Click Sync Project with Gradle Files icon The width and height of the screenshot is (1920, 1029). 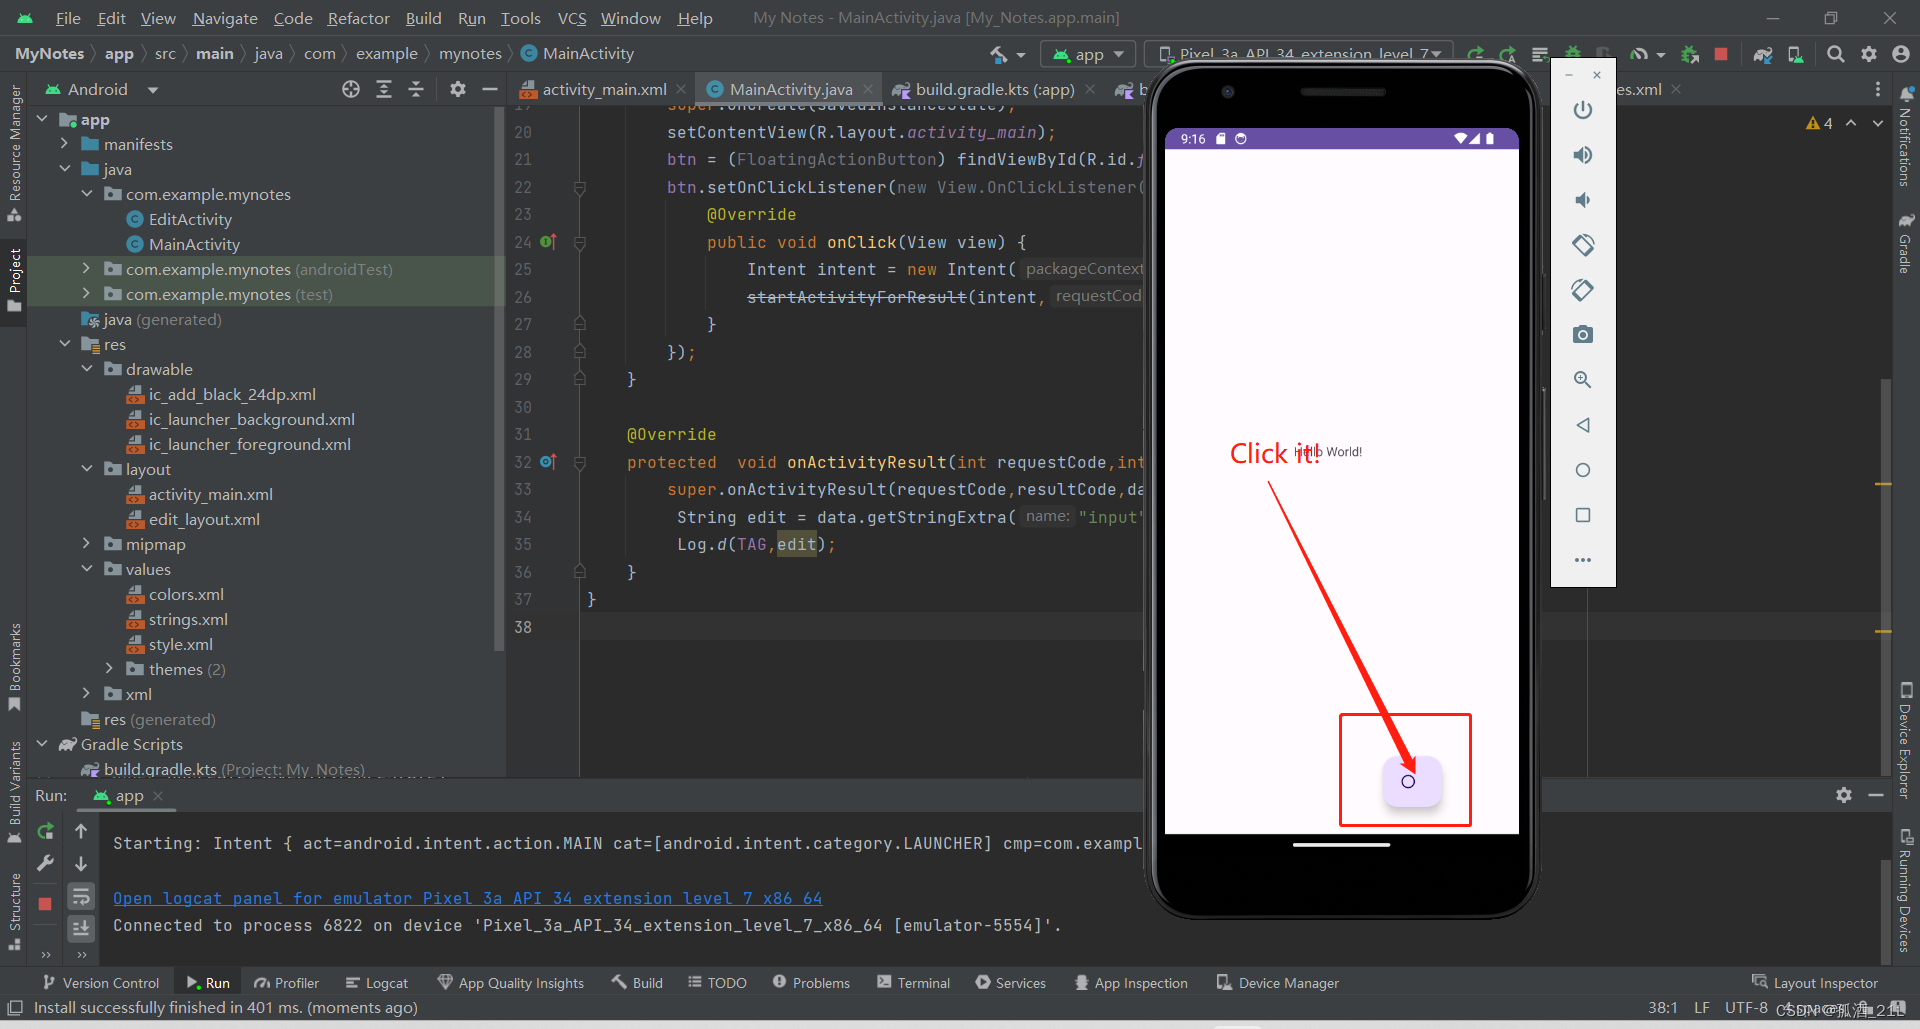pyautogui.click(x=1763, y=54)
